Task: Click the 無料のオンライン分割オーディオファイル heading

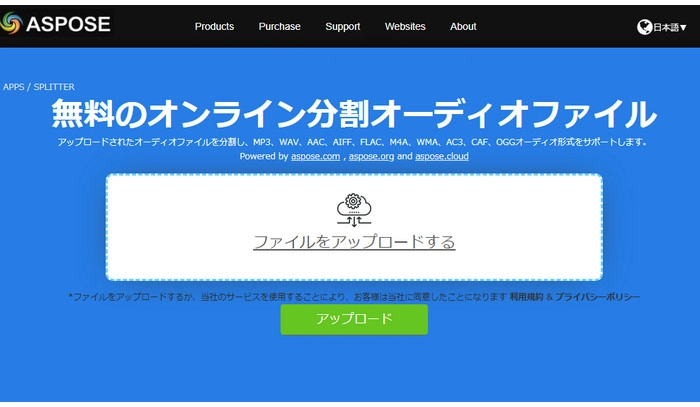Action: (x=354, y=113)
